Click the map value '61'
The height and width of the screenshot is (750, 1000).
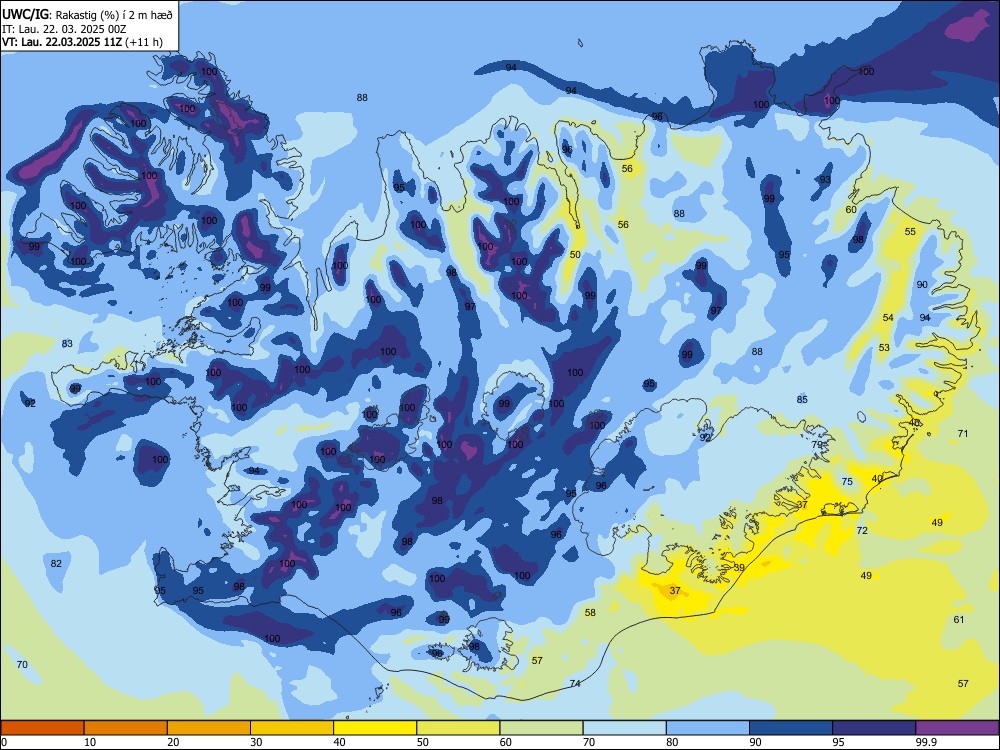point(959,619)
